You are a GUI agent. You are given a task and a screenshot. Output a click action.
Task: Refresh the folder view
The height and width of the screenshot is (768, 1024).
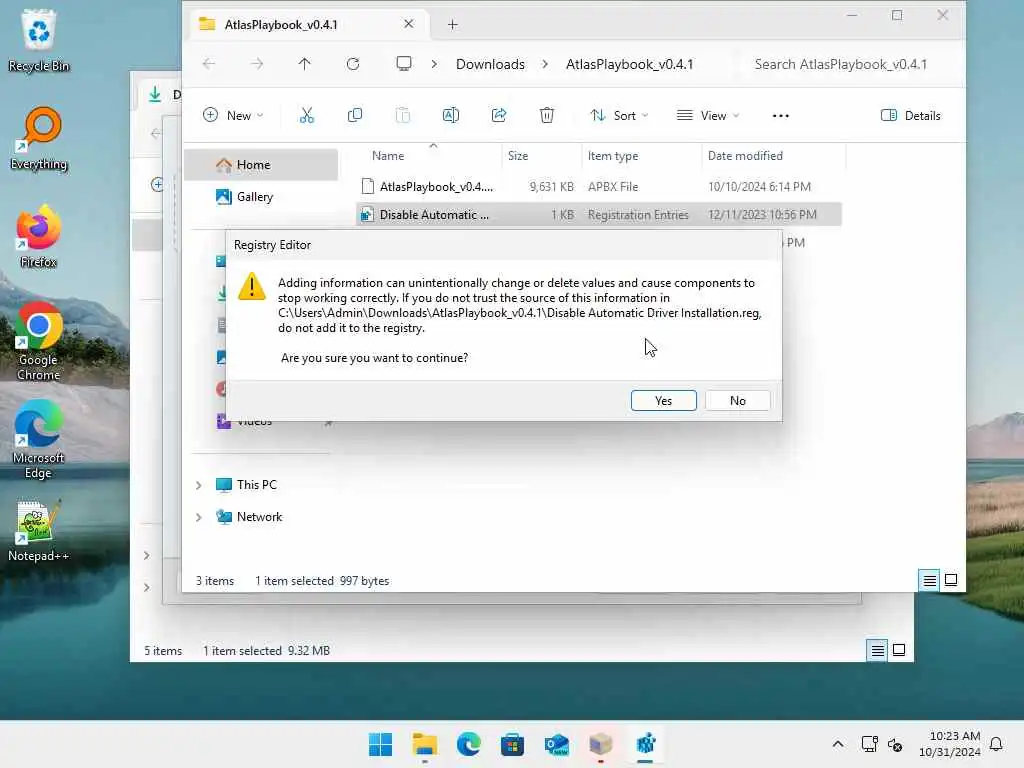tap(353, 64)
